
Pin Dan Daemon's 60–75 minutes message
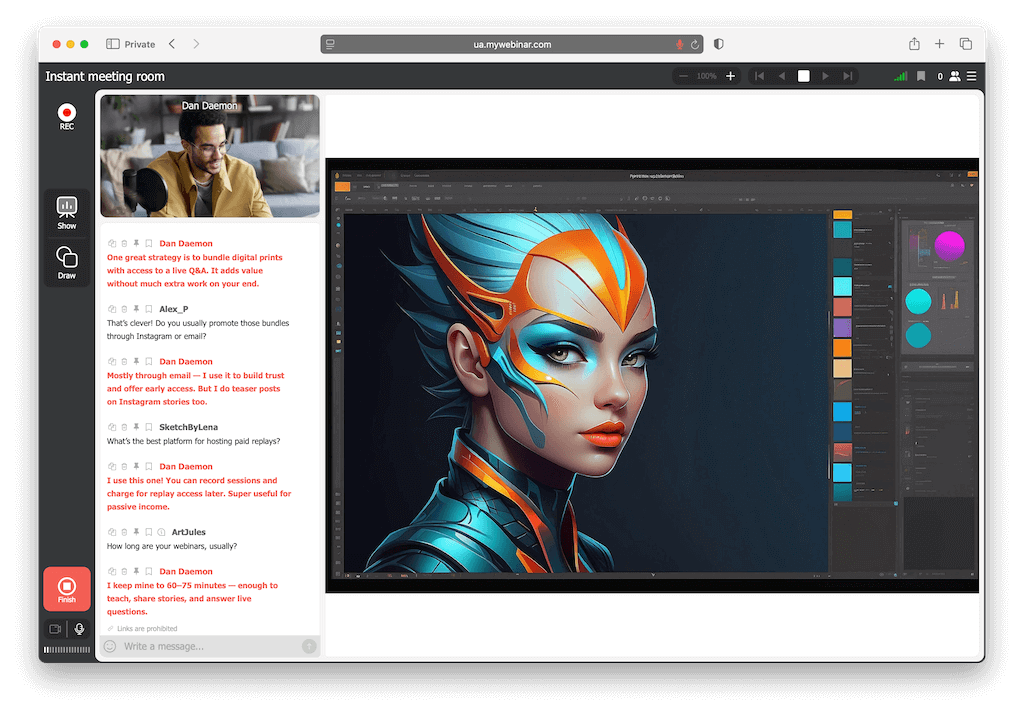[x=136, y=572]
